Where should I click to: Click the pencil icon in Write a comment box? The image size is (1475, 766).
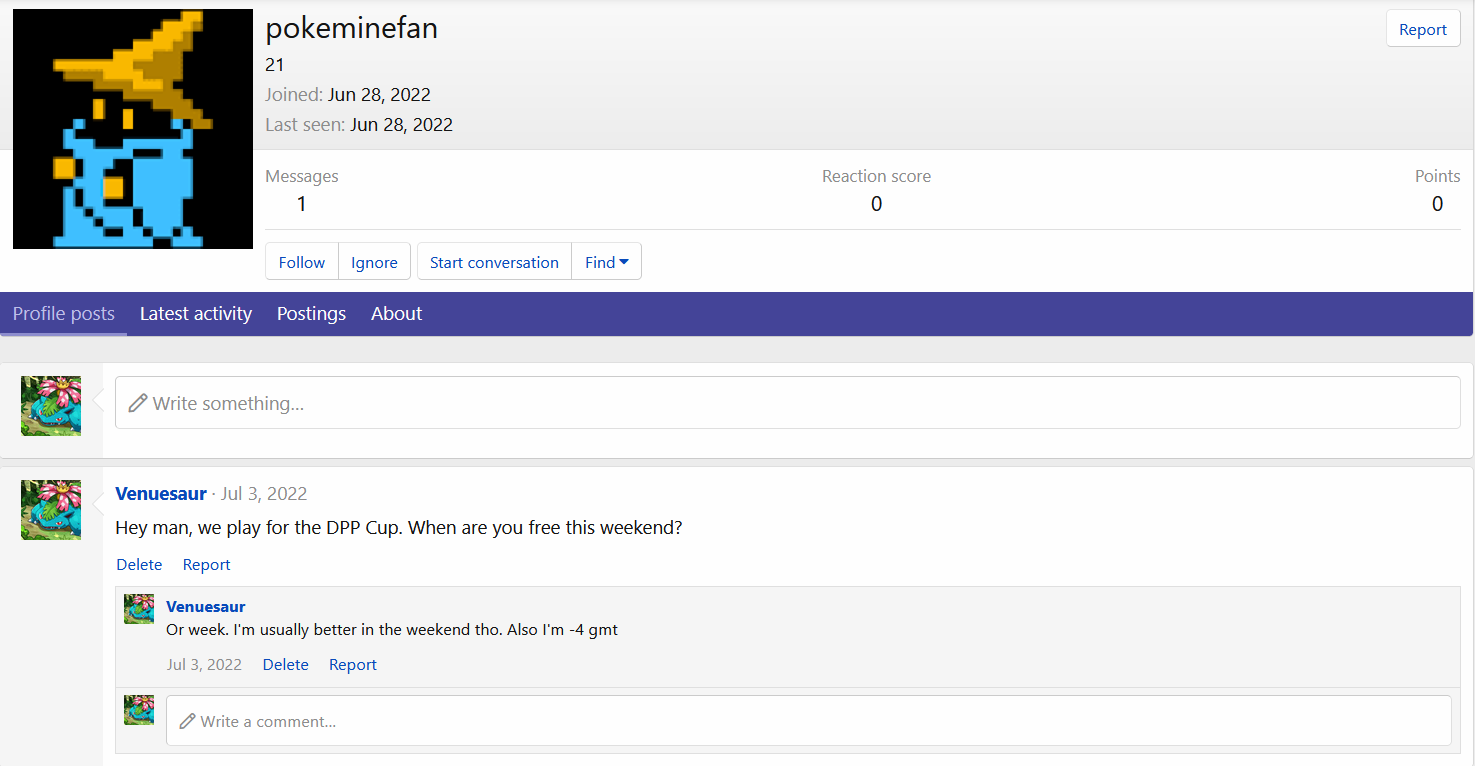[187, 721]
